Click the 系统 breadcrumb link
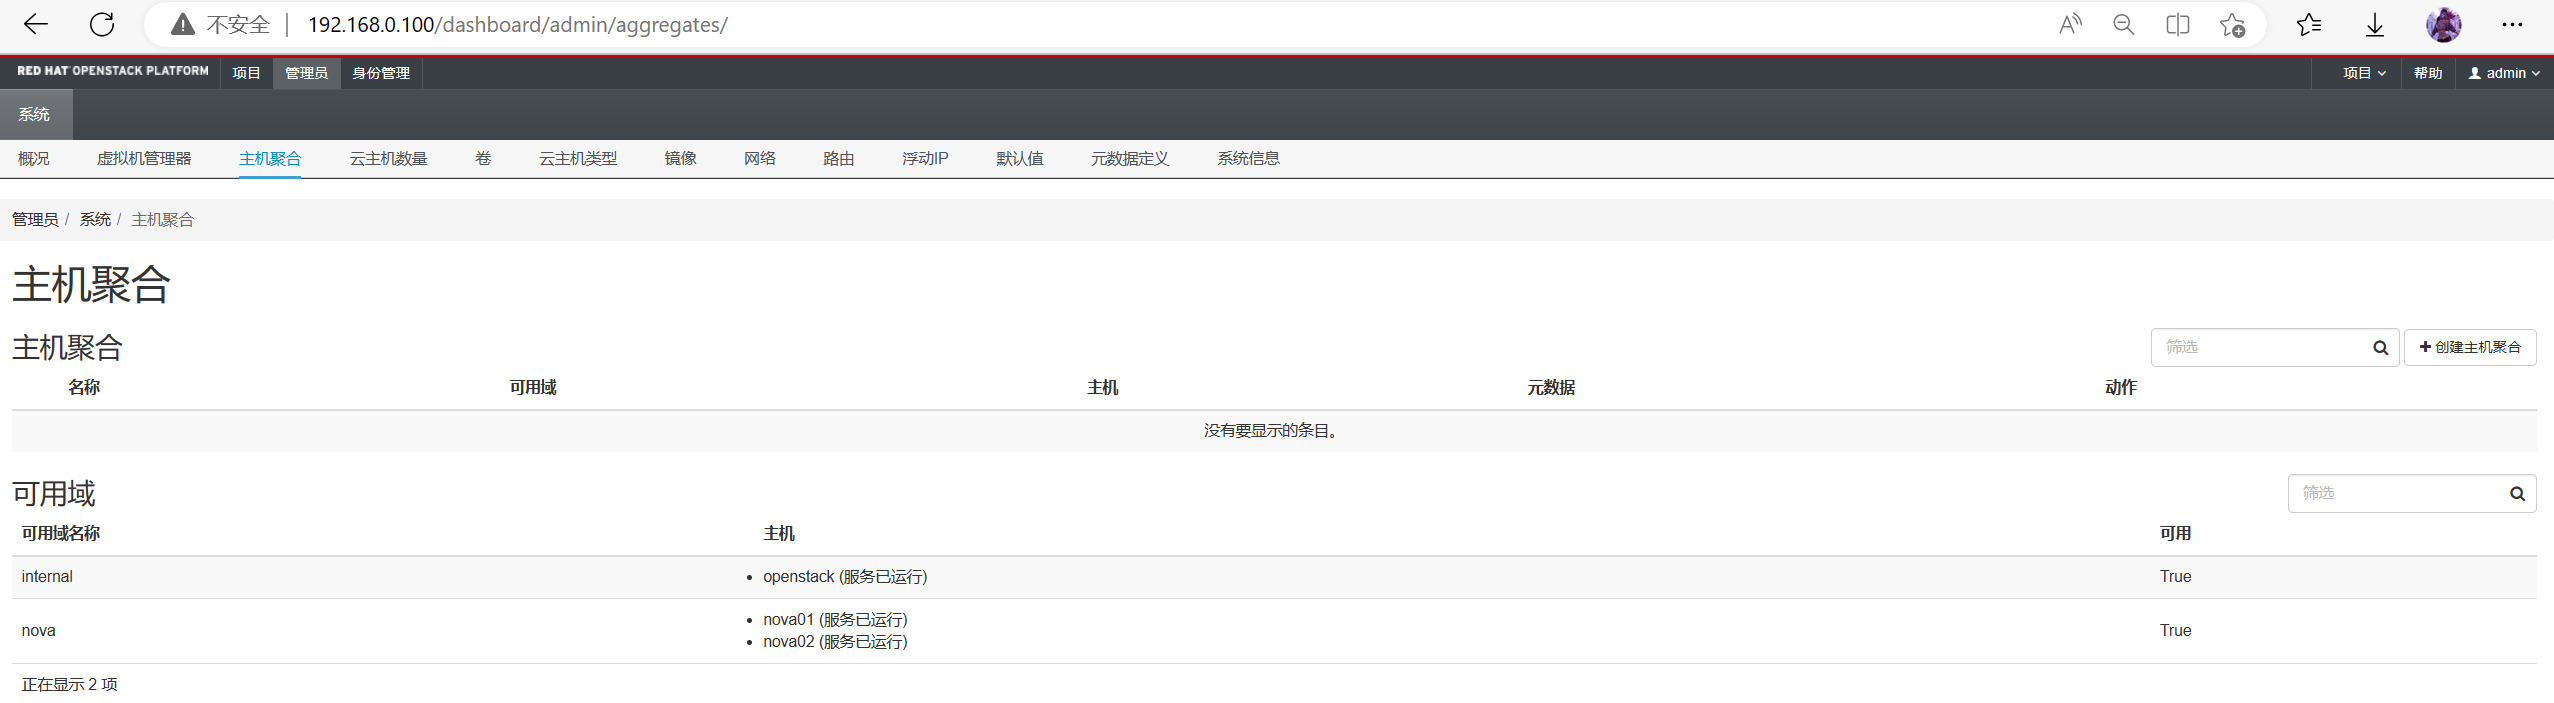2554x703 pixels. pos(95,219)
